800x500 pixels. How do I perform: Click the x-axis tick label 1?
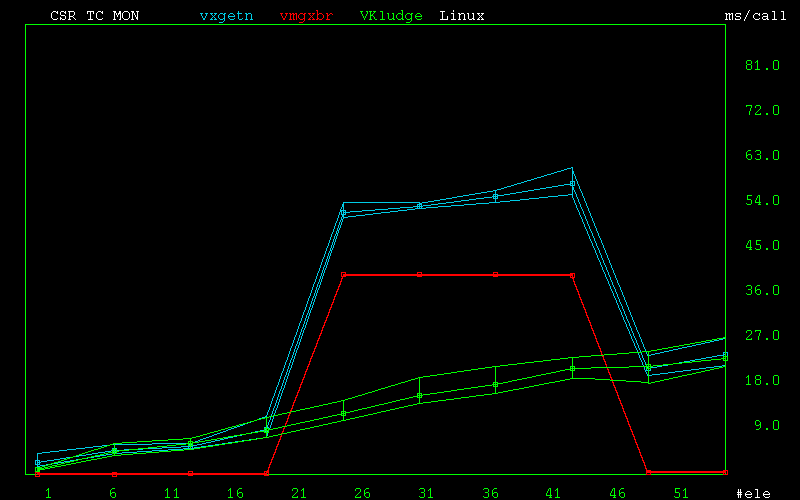[48, 493]
